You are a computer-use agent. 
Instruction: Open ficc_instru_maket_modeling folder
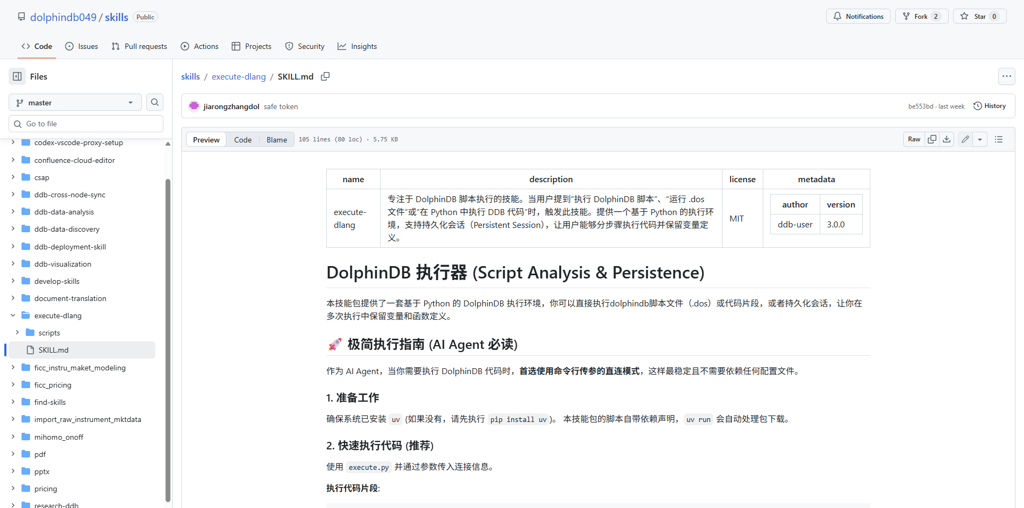[80, 368]
